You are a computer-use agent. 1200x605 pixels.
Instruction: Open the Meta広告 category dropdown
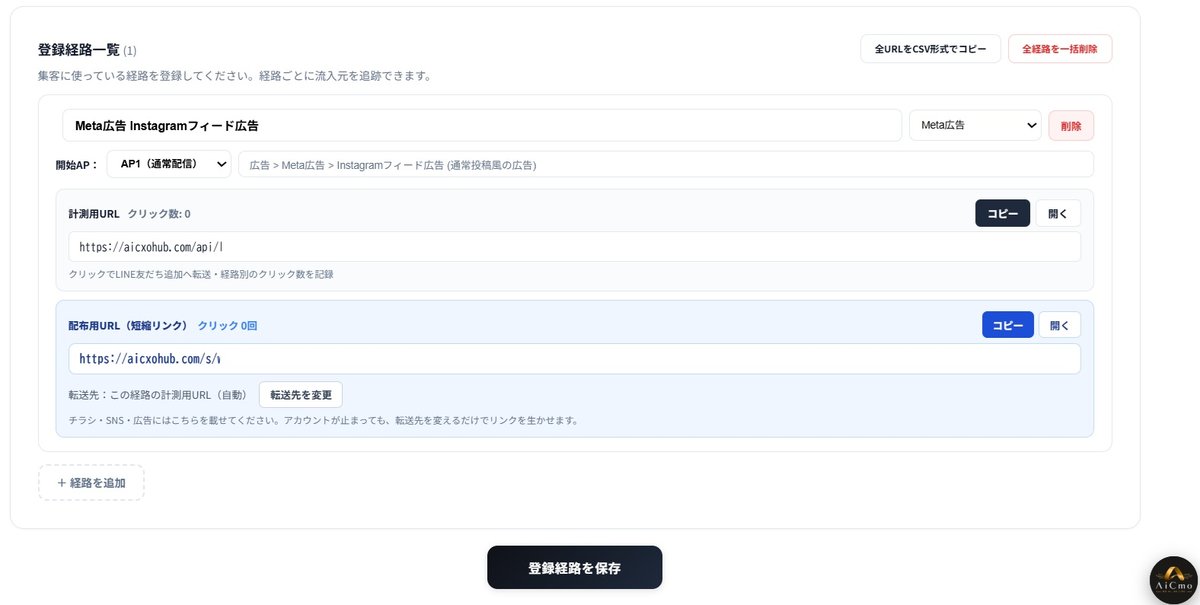pos(975,126)
